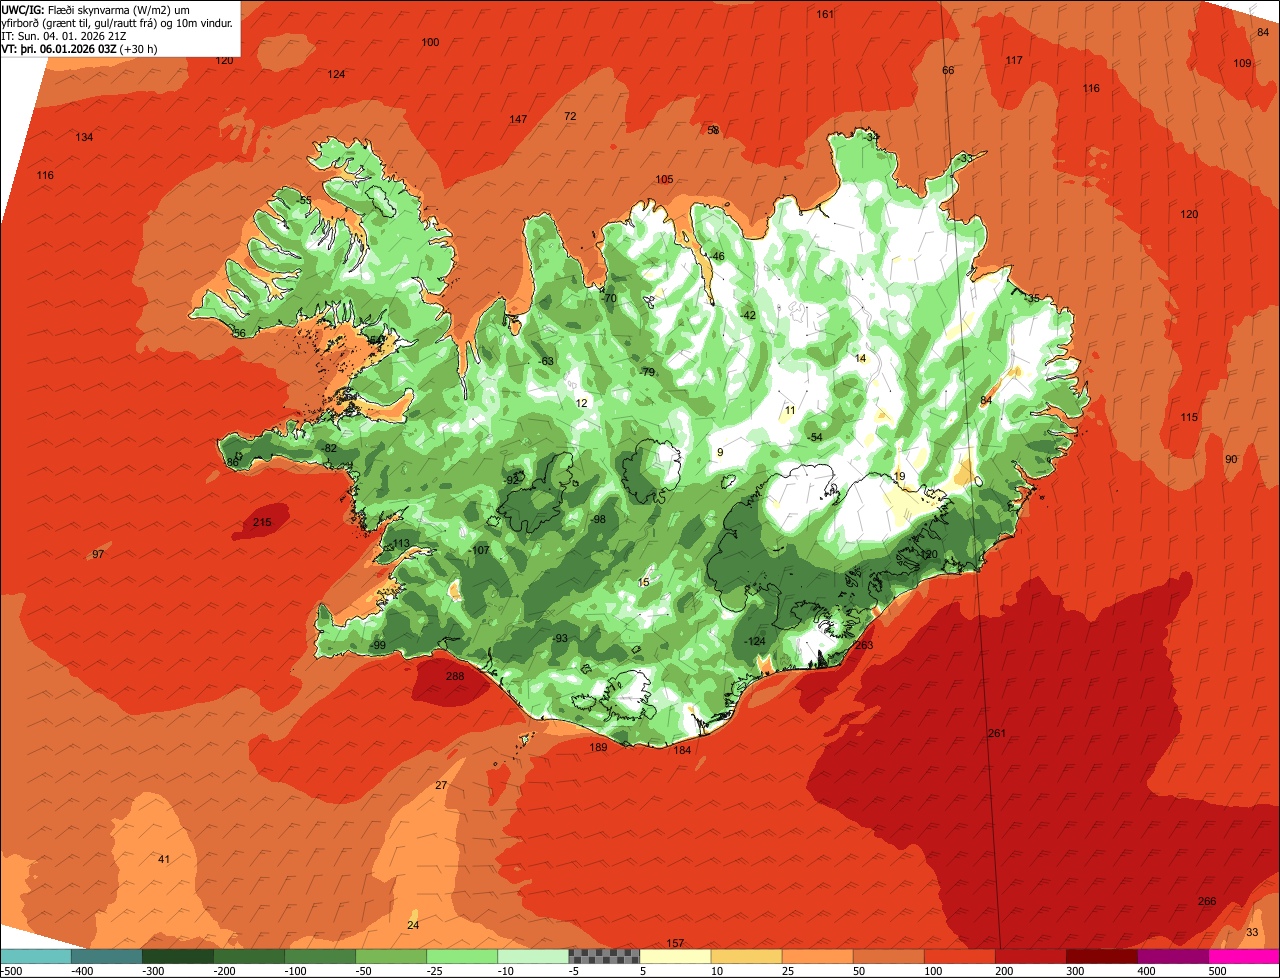Click the flux value '263' on the southeast coast
This screenshot has width=1280, height=978.
[x=864, y=646]
